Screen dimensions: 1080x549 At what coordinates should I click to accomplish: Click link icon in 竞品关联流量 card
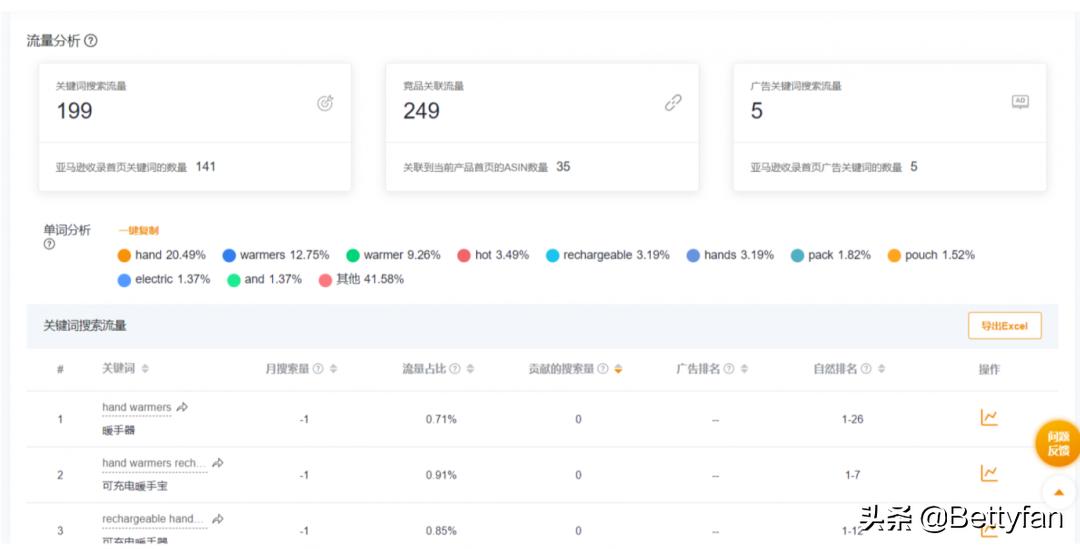pyautogui.click(x=673, y=103)
